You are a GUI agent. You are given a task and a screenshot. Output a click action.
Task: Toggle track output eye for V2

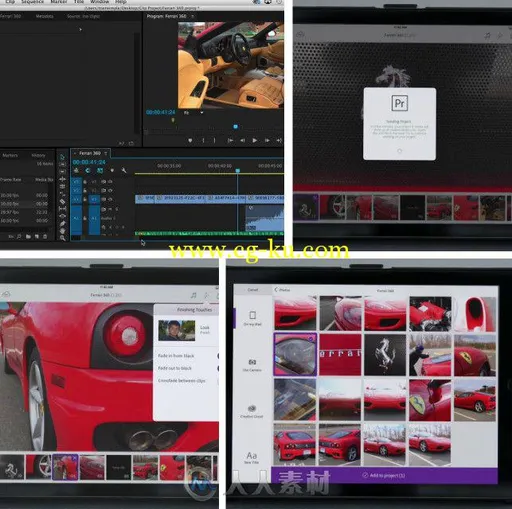110,190
